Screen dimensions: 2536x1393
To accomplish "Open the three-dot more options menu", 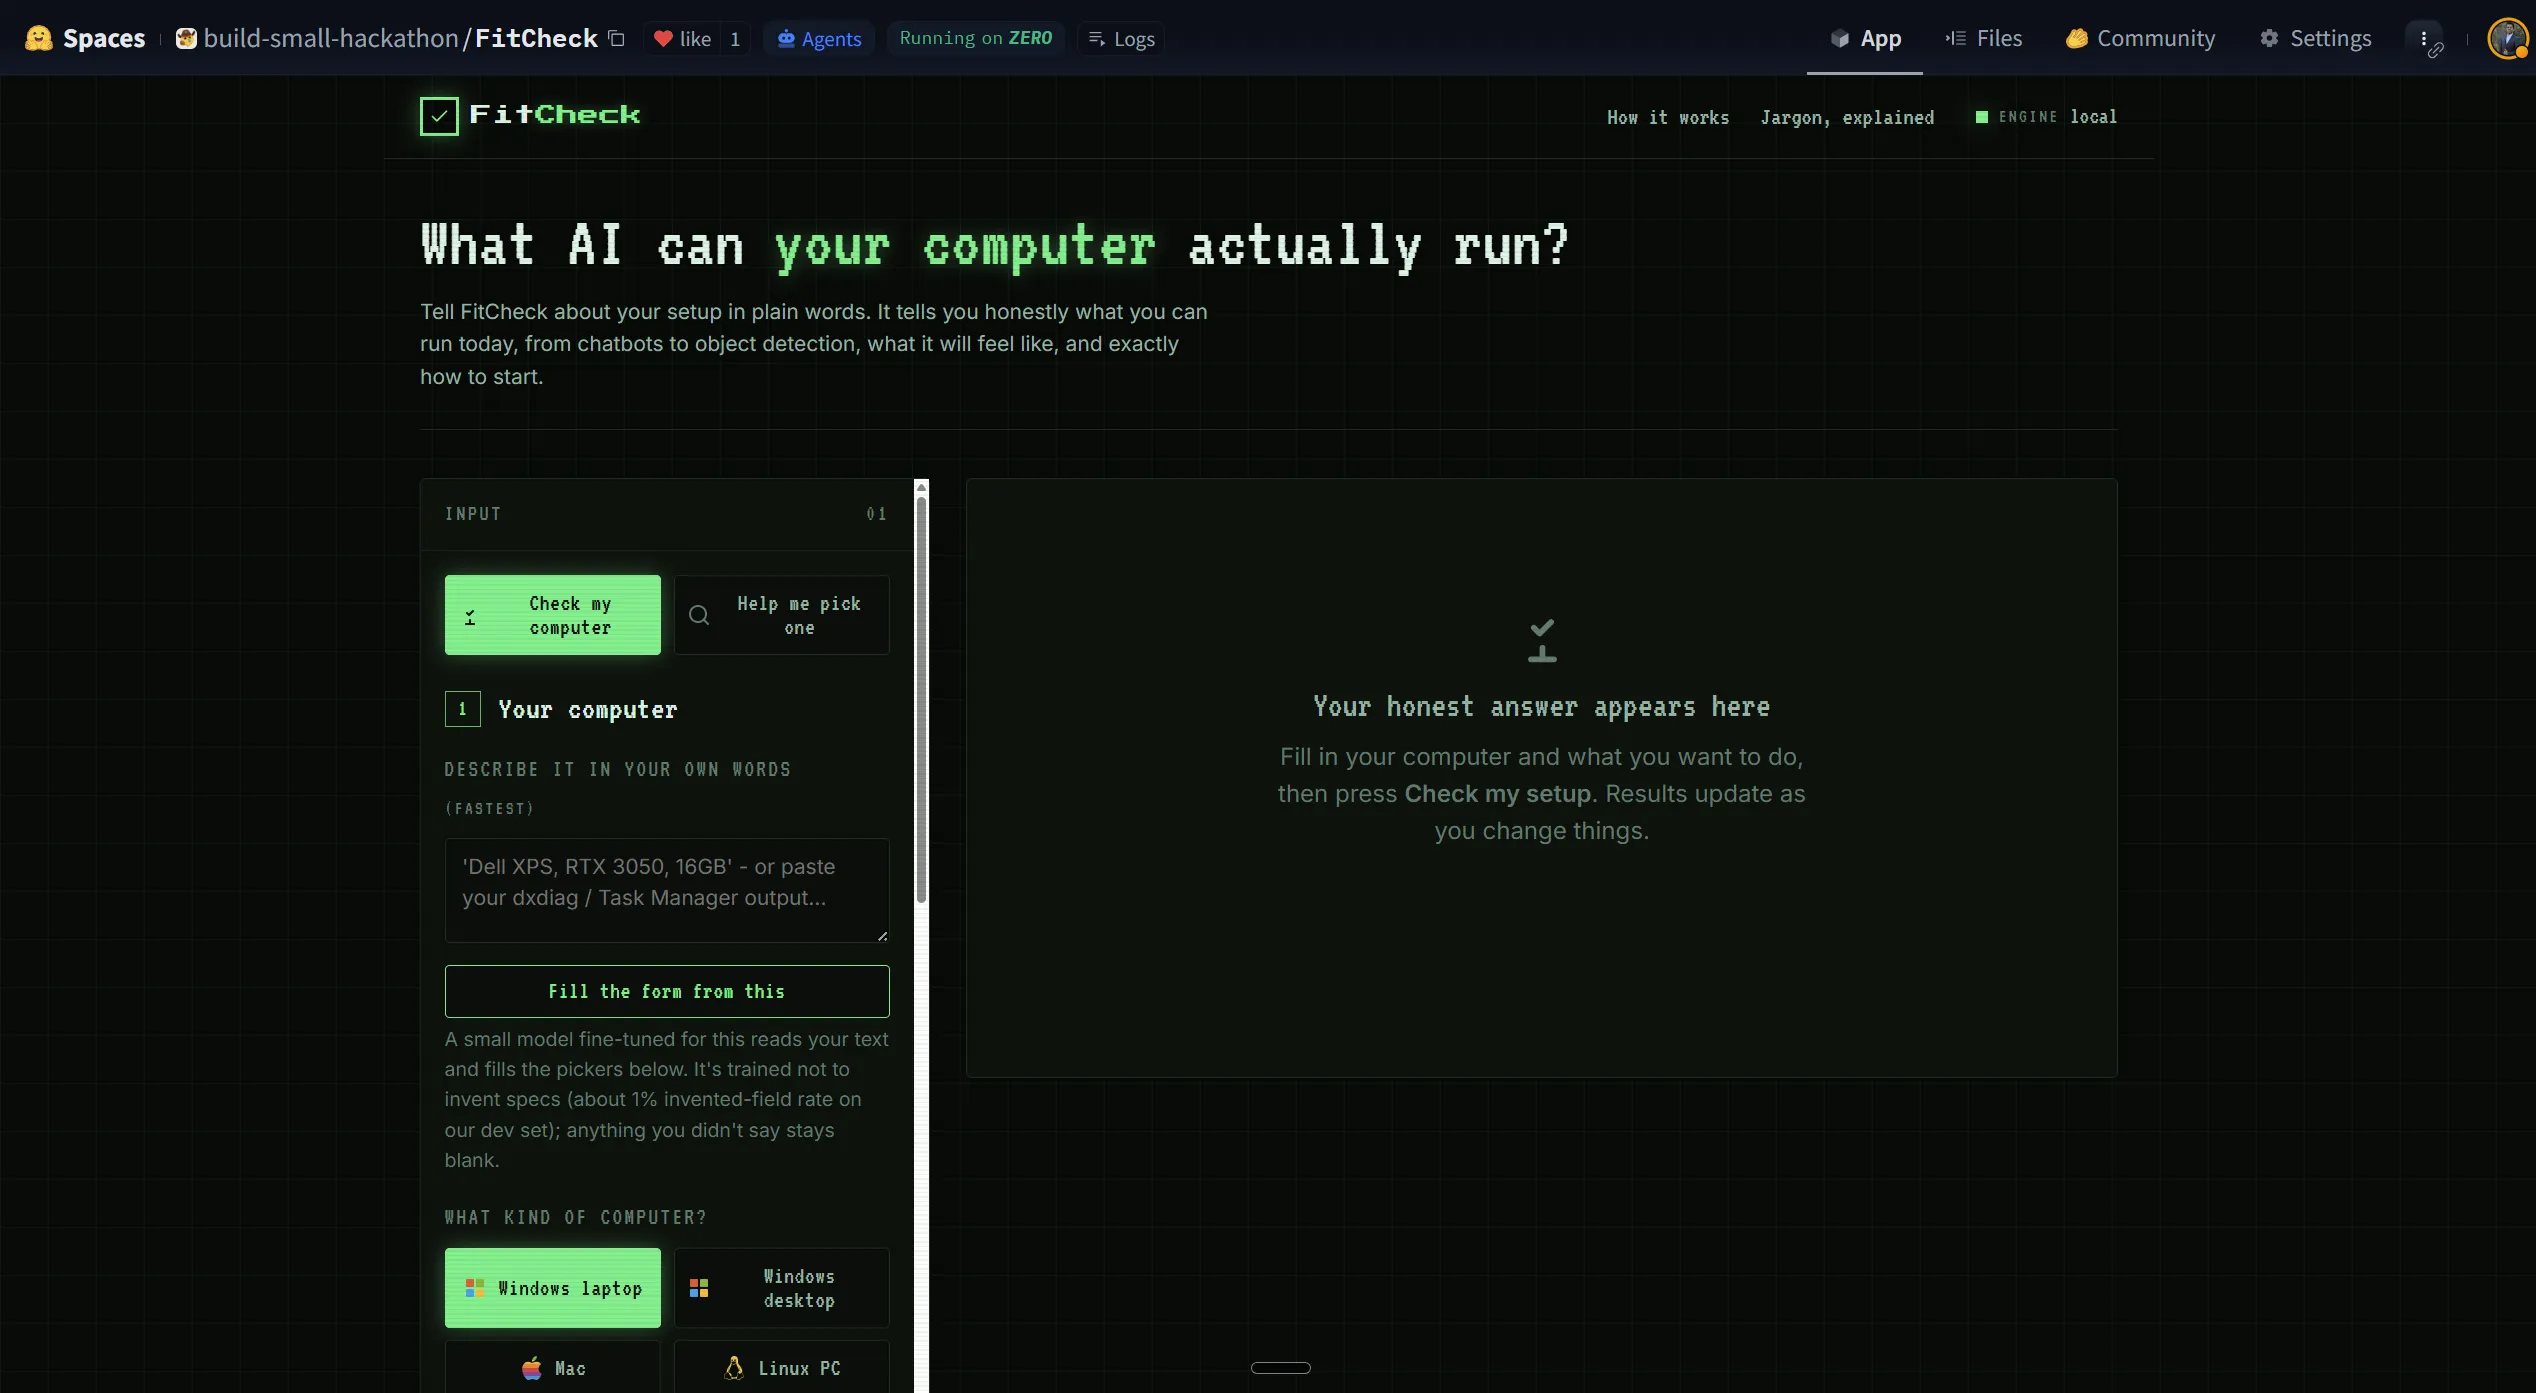I will pos(2424,39).
